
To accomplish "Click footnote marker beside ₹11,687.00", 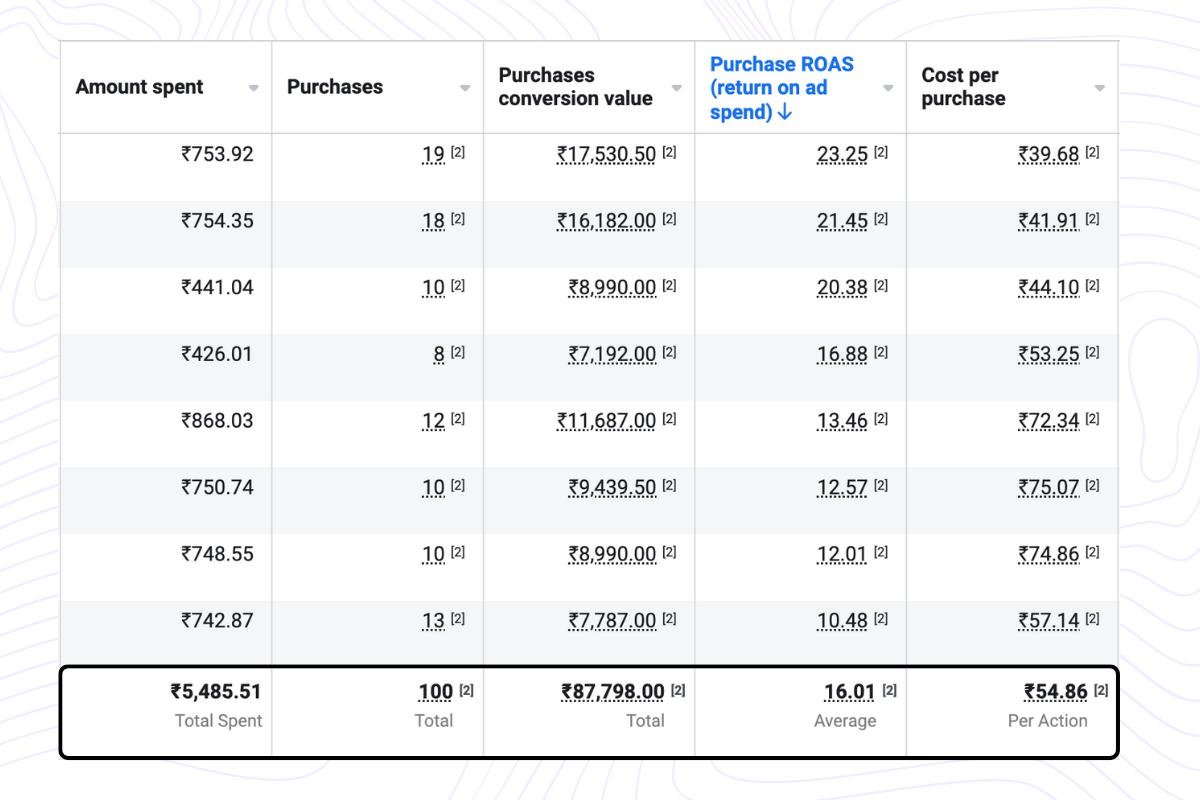I will click(669, 420).
